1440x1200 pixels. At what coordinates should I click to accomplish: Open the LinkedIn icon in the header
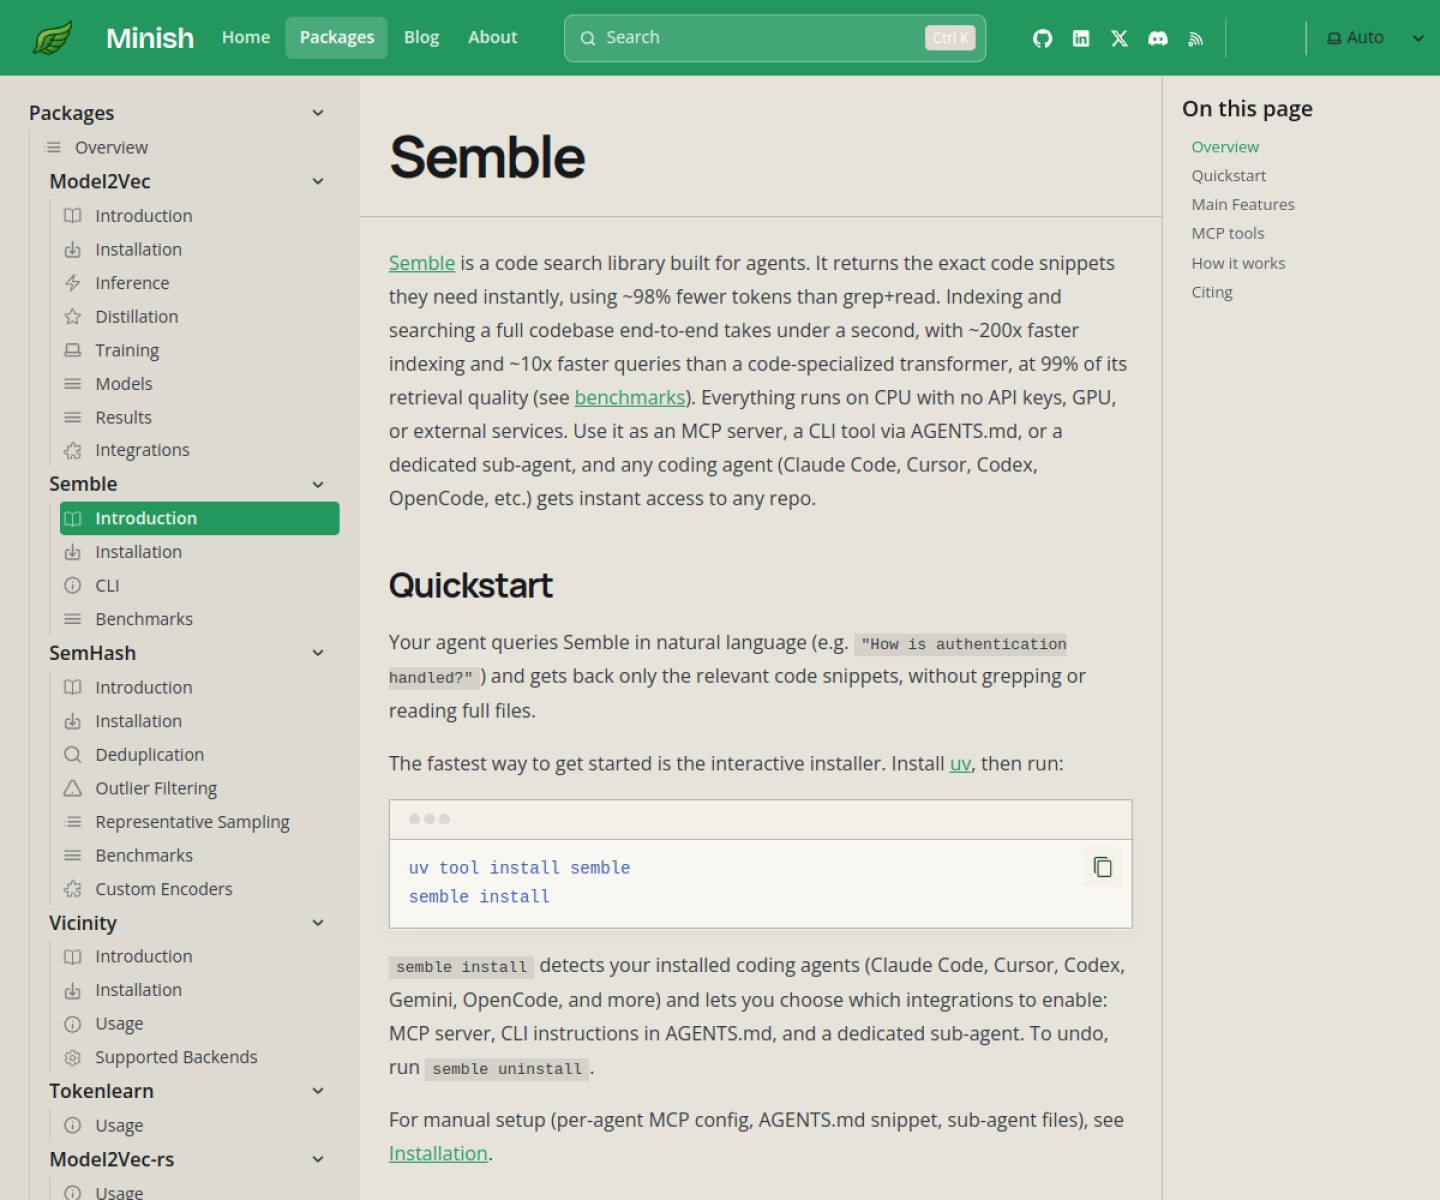1081,38
